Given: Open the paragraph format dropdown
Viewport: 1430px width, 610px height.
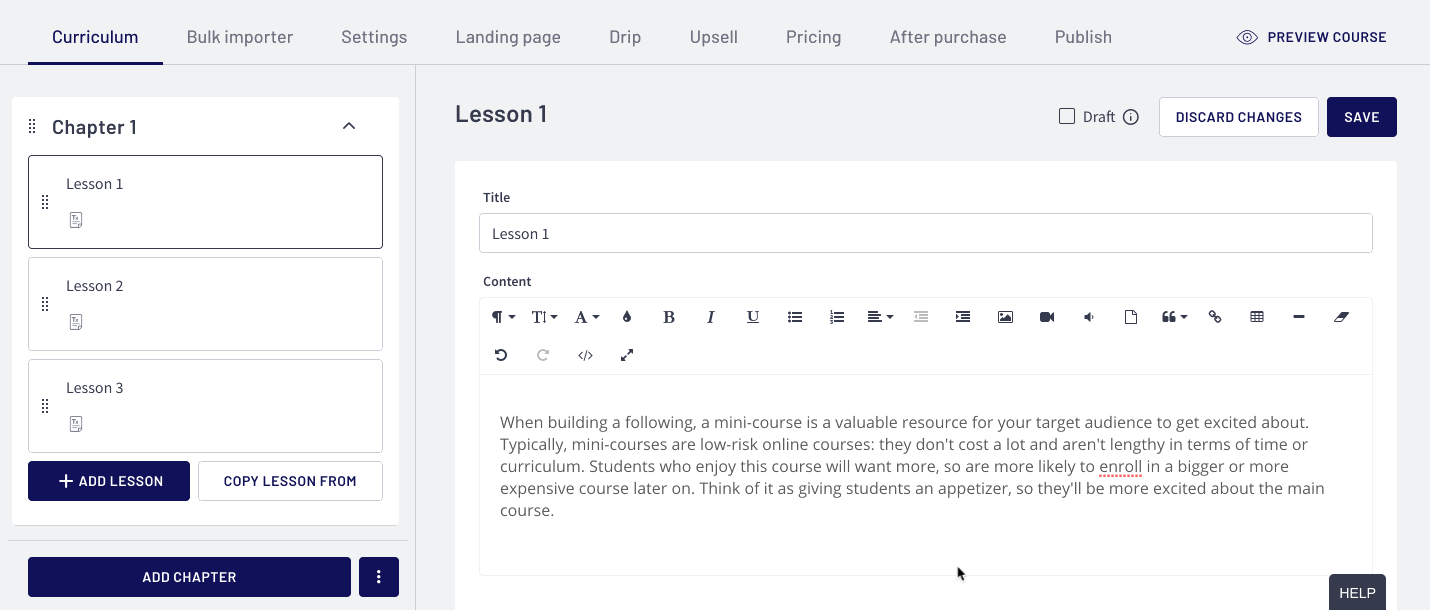Looking at the screenshot, I should 503,317.
